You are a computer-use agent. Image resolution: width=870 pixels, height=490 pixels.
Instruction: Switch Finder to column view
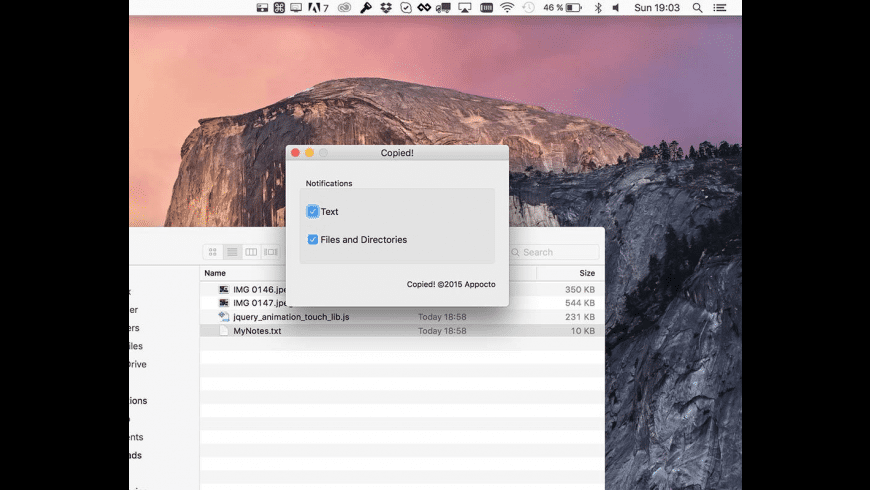[x=251, y=252]
